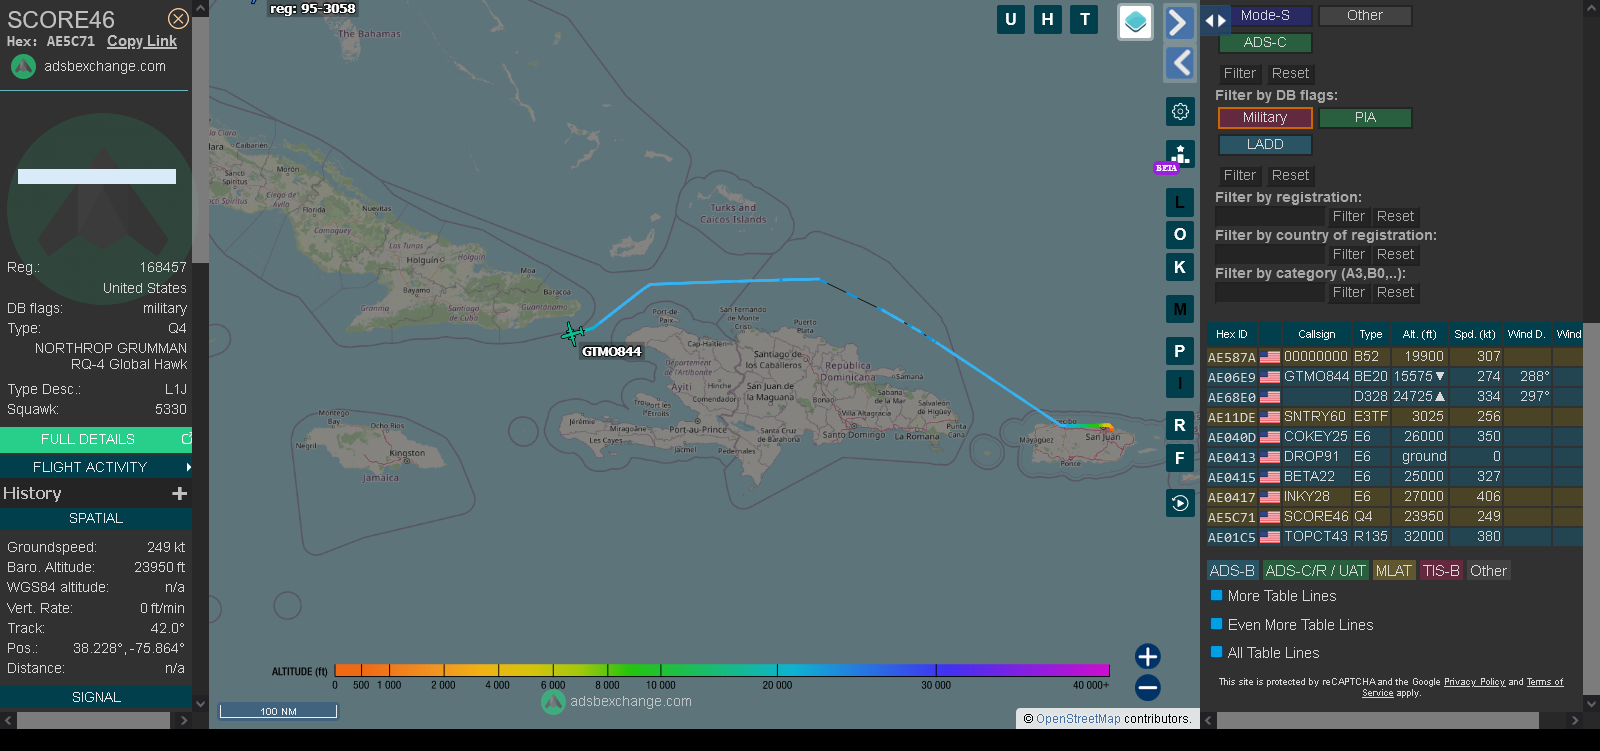Toggle the L map button

(1180, 202)
